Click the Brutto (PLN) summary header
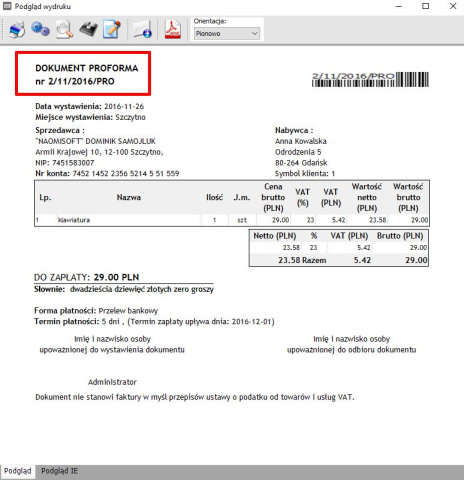Image resolution: width=464 pixels, height=480 pixels. click(x=400, y=236)
